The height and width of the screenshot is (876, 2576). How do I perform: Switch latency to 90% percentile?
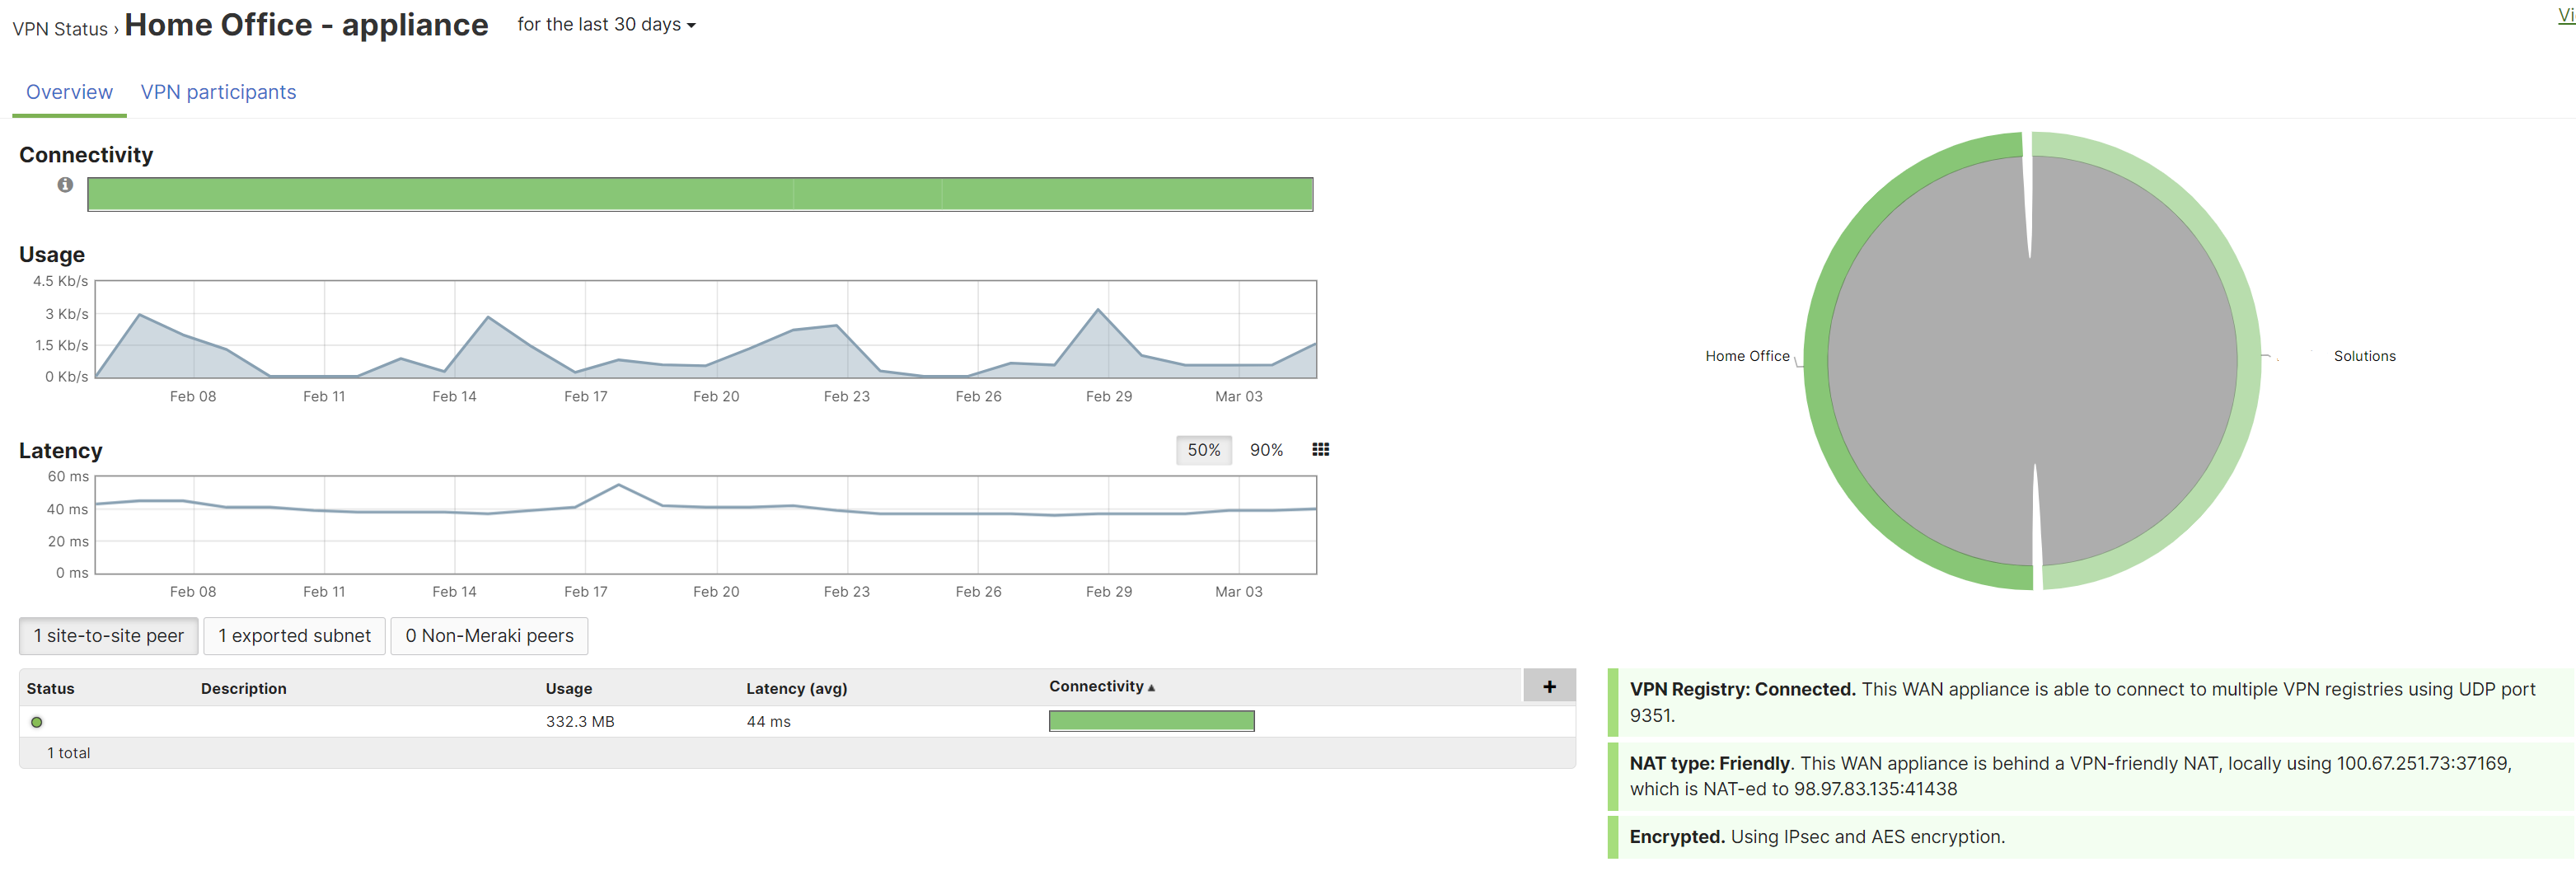click(x=1265, y=450)
